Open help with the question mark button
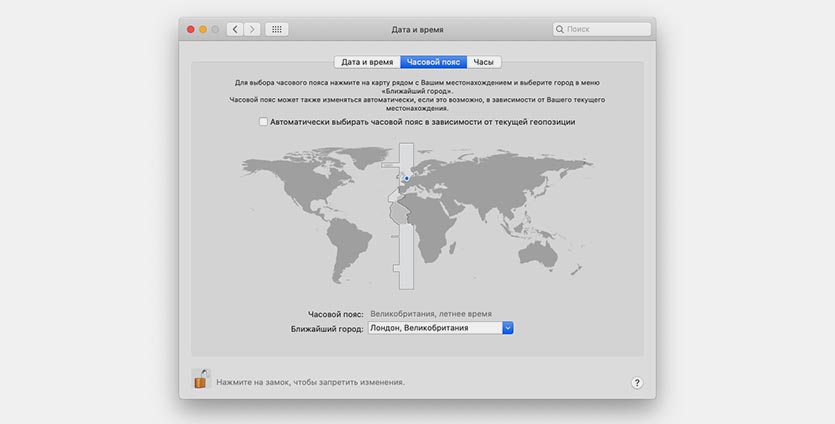Viewport: 835px width, 424px height. pos(637,382)
